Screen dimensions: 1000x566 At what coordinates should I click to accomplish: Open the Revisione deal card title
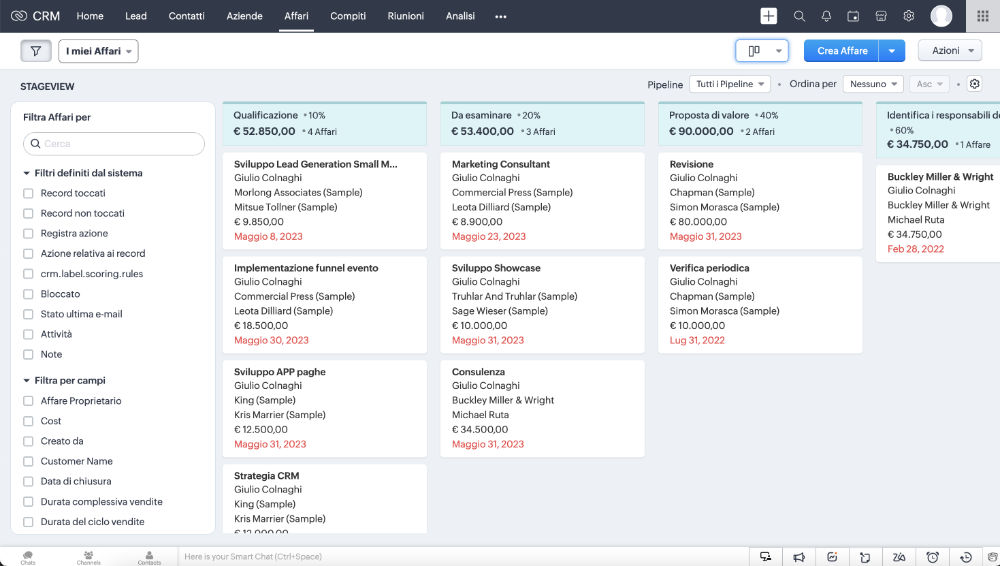tap(691, 164)
